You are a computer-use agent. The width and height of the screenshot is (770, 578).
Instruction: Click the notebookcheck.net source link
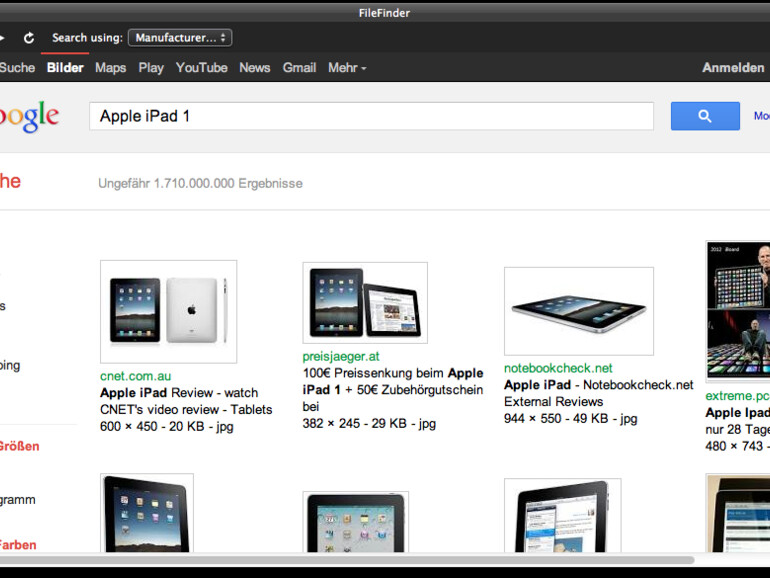pos(558,368)
